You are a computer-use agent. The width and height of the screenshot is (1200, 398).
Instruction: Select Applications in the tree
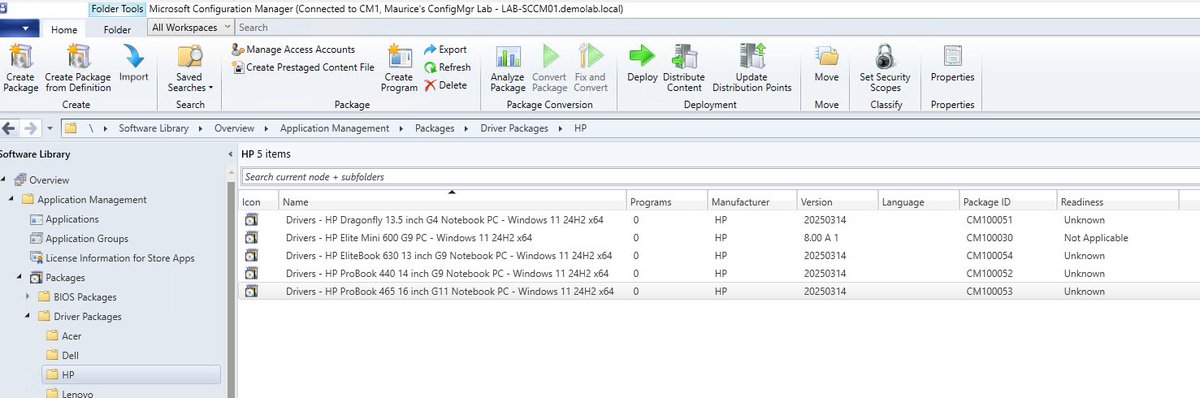71,219
